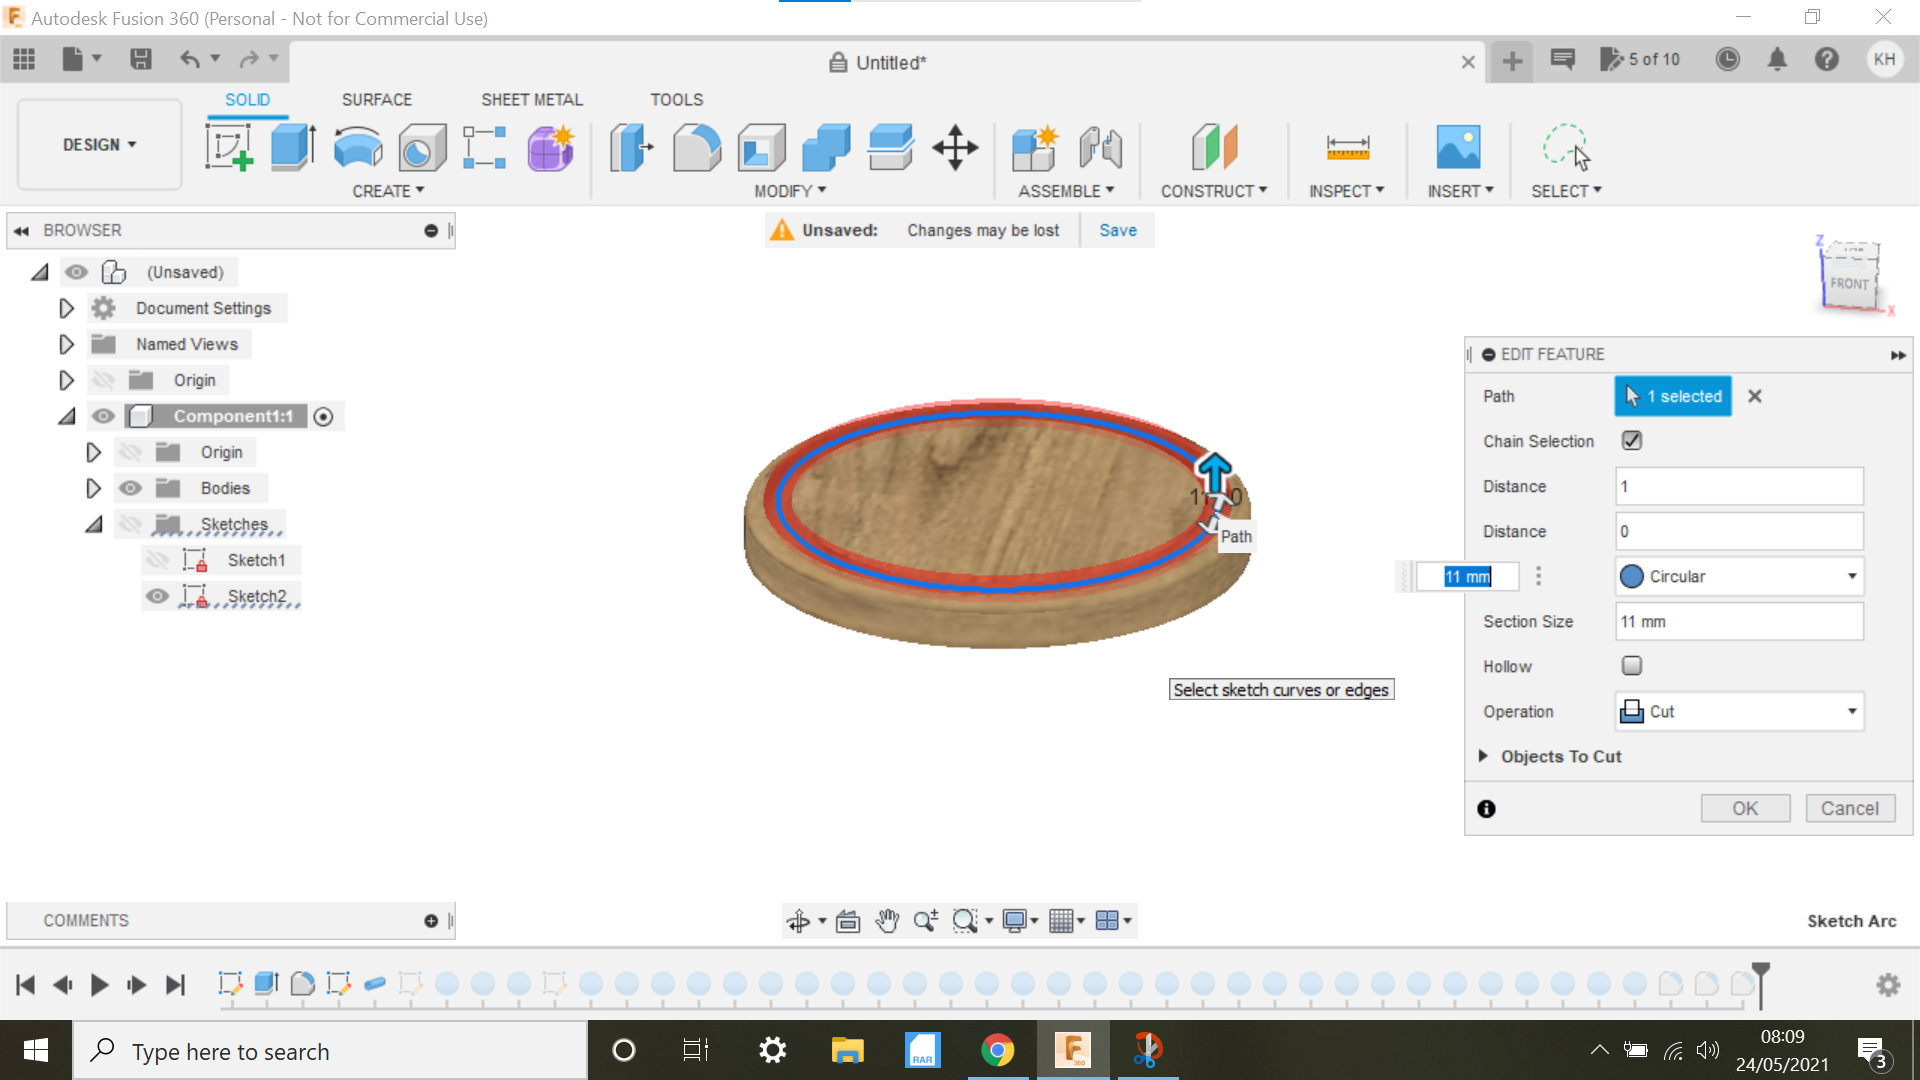This screenshot has height=1080, width=1920.
Task: Confirm the feature with OK
Action: (1745, 808)
